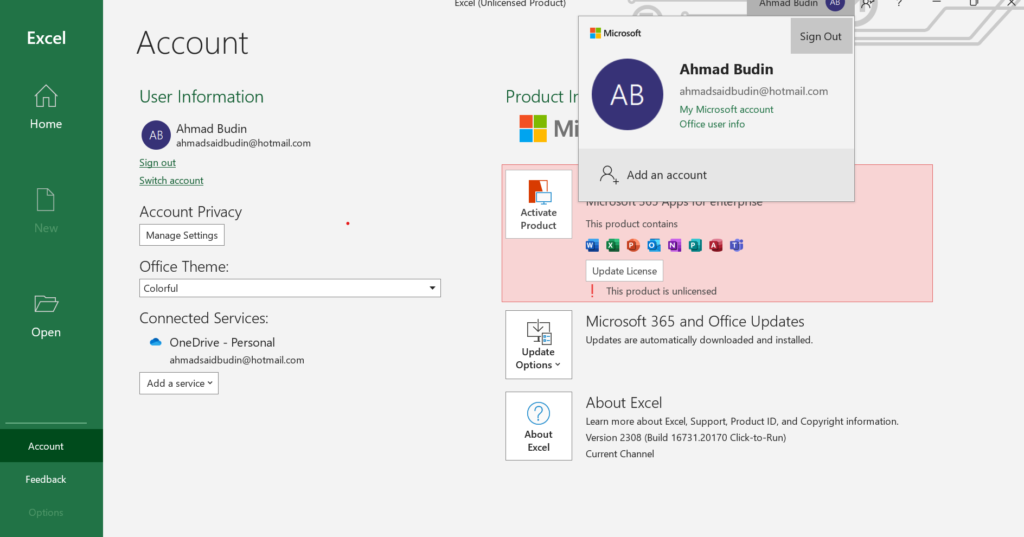Click the large AB avatar in account popup

tap(627, 95)
